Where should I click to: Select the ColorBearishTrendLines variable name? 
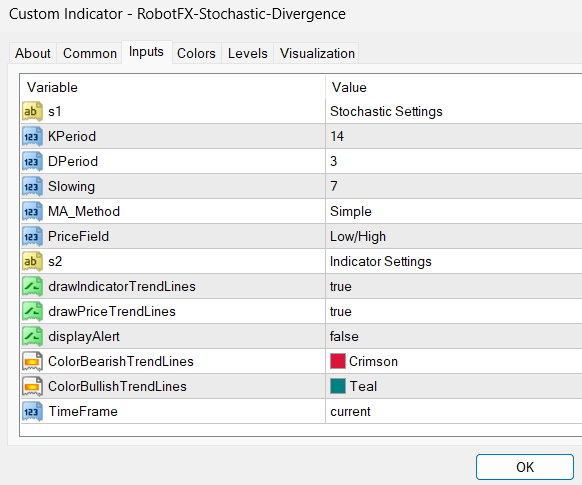click(x=121, y=361)
